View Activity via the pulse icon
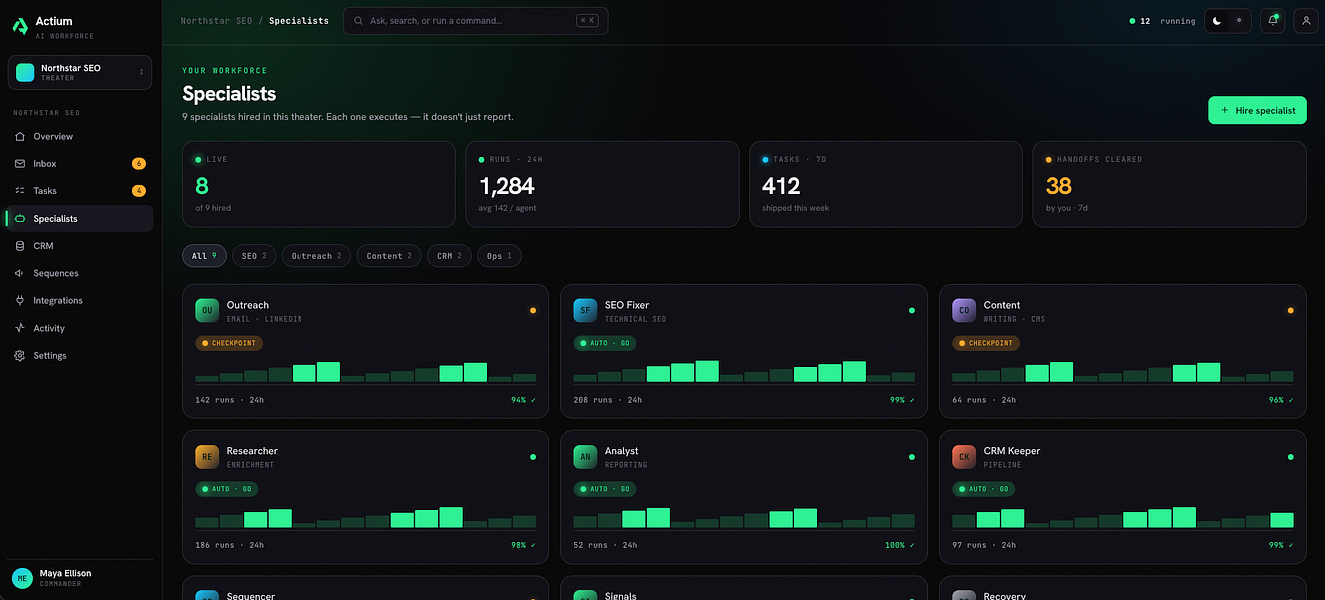The width and height of the screenshot is (1325, 600). tap(20, 328)
